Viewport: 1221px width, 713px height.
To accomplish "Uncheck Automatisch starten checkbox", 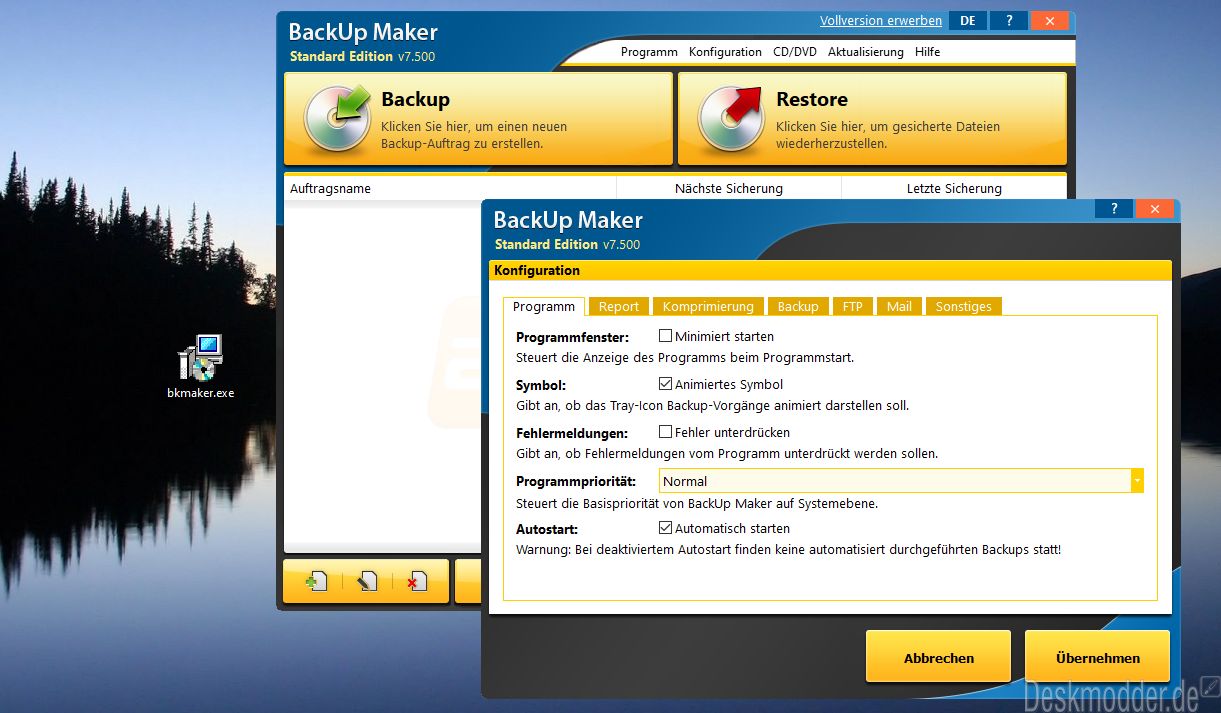I will (665, 528).
